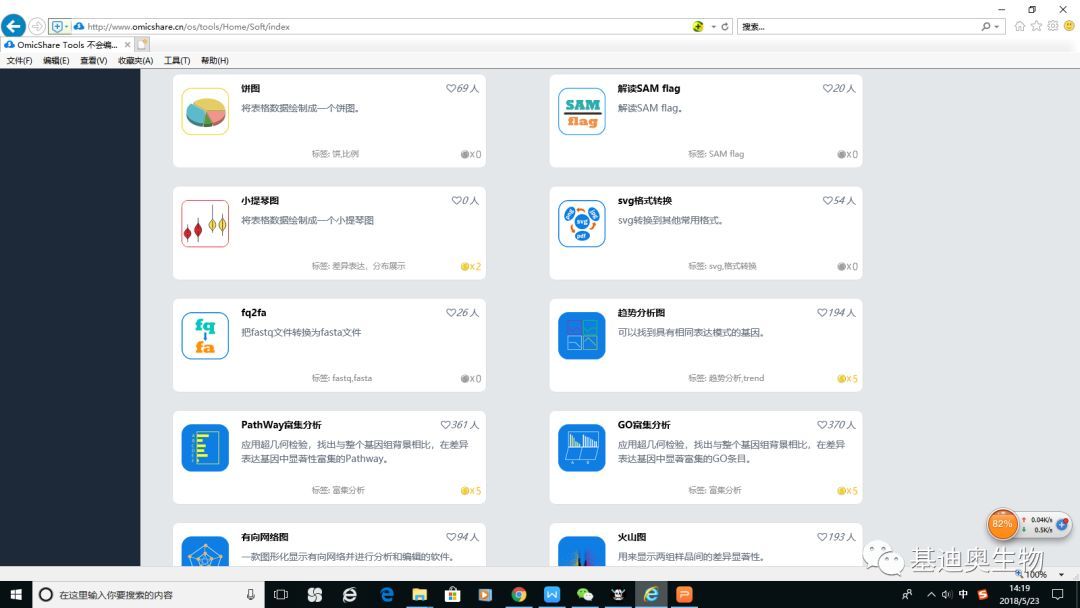Viewport: 1080px width, 608px height.
Task: Click the 饼图 title link
Action: pos(251,88)
